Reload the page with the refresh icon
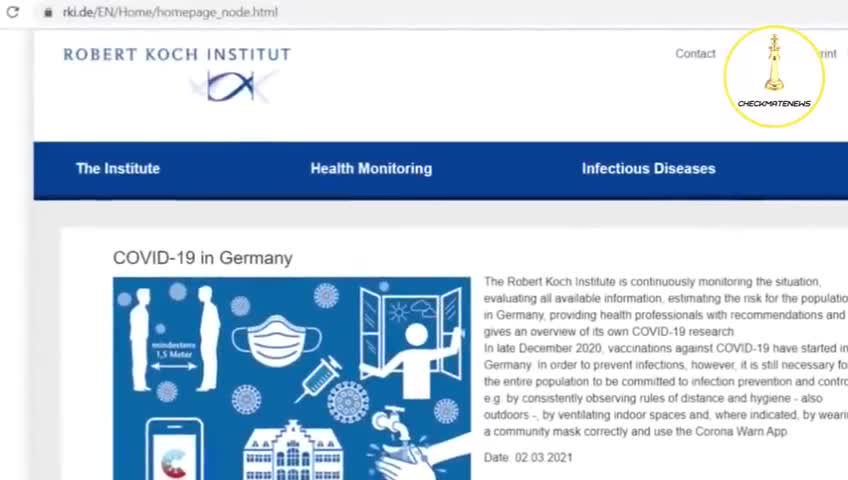This screenshot has width=848, height=480. [x=12, y=12]
